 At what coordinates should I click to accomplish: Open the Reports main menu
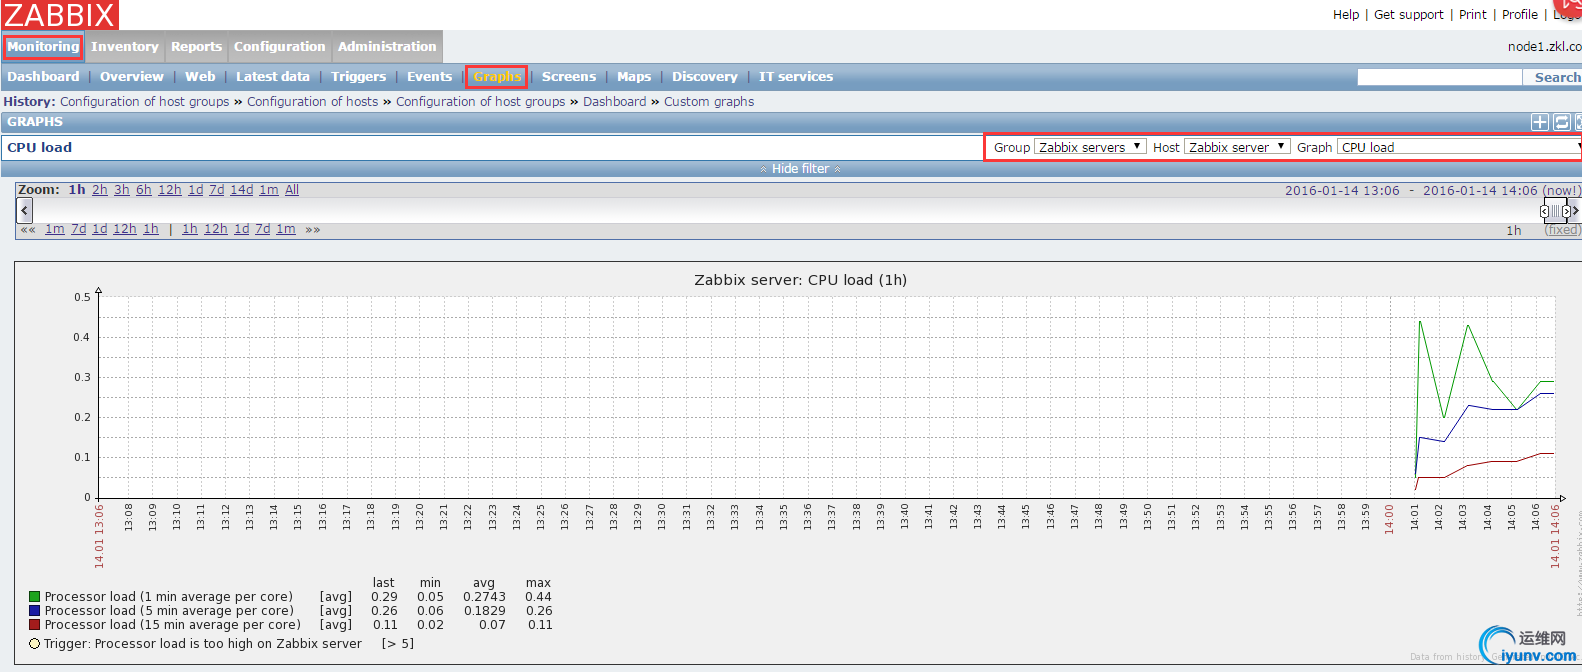(x=196, y=47)
